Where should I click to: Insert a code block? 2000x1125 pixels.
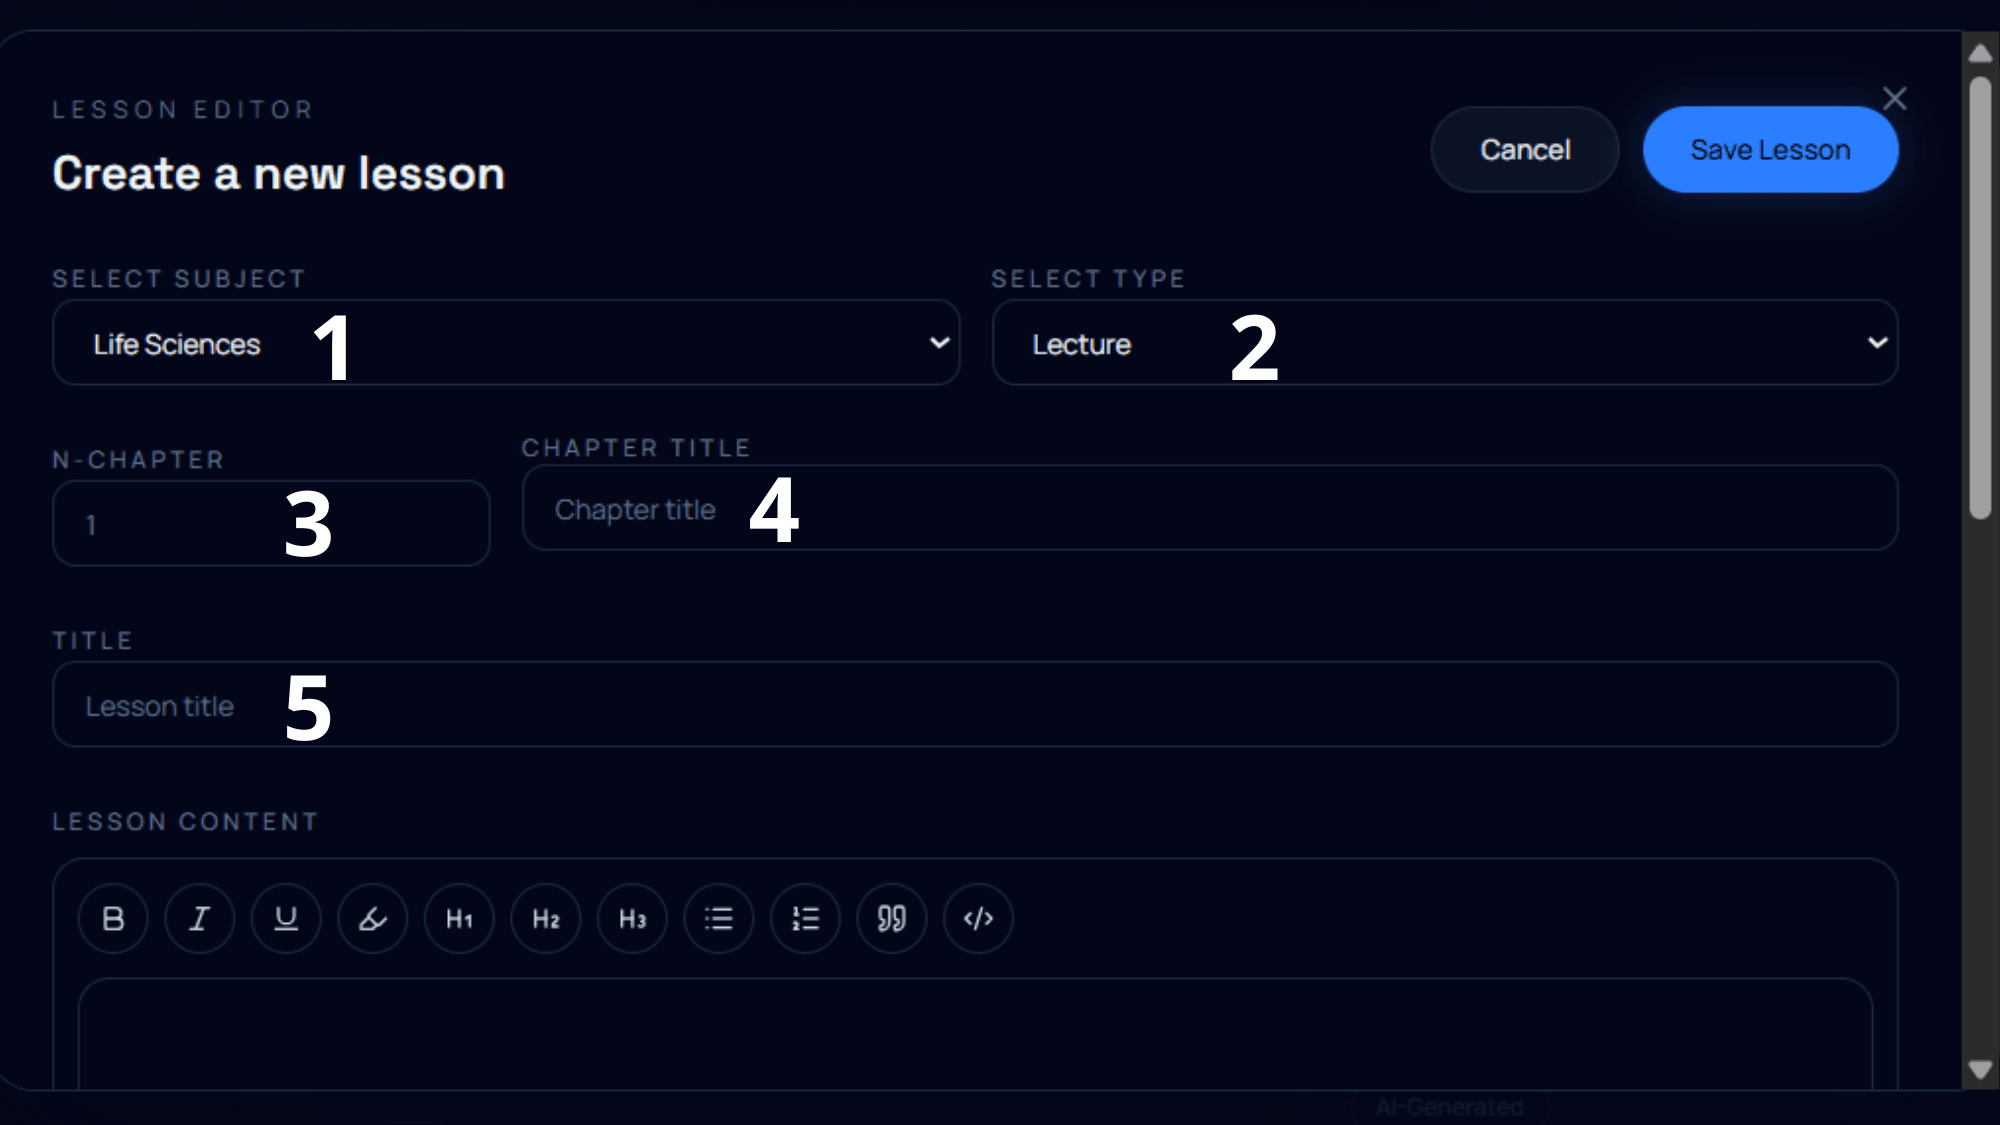tap(978, 918)
